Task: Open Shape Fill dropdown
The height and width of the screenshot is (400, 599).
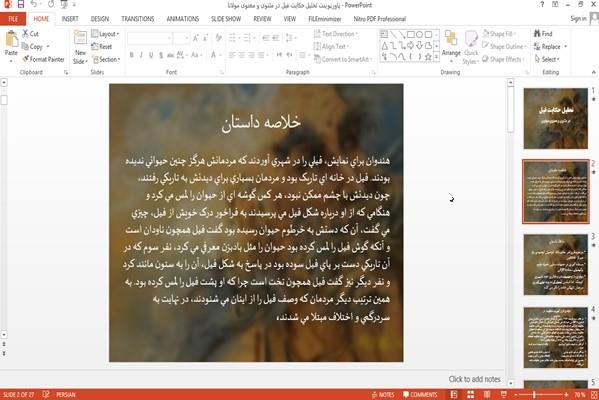Action: [499, 34]
